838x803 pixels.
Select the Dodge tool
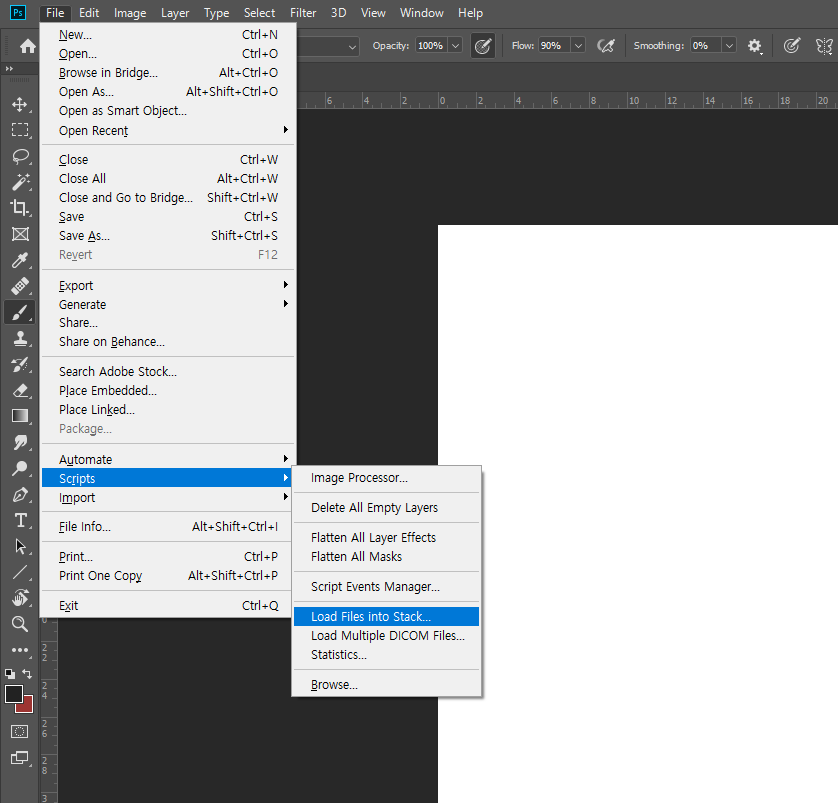(20, 469)
